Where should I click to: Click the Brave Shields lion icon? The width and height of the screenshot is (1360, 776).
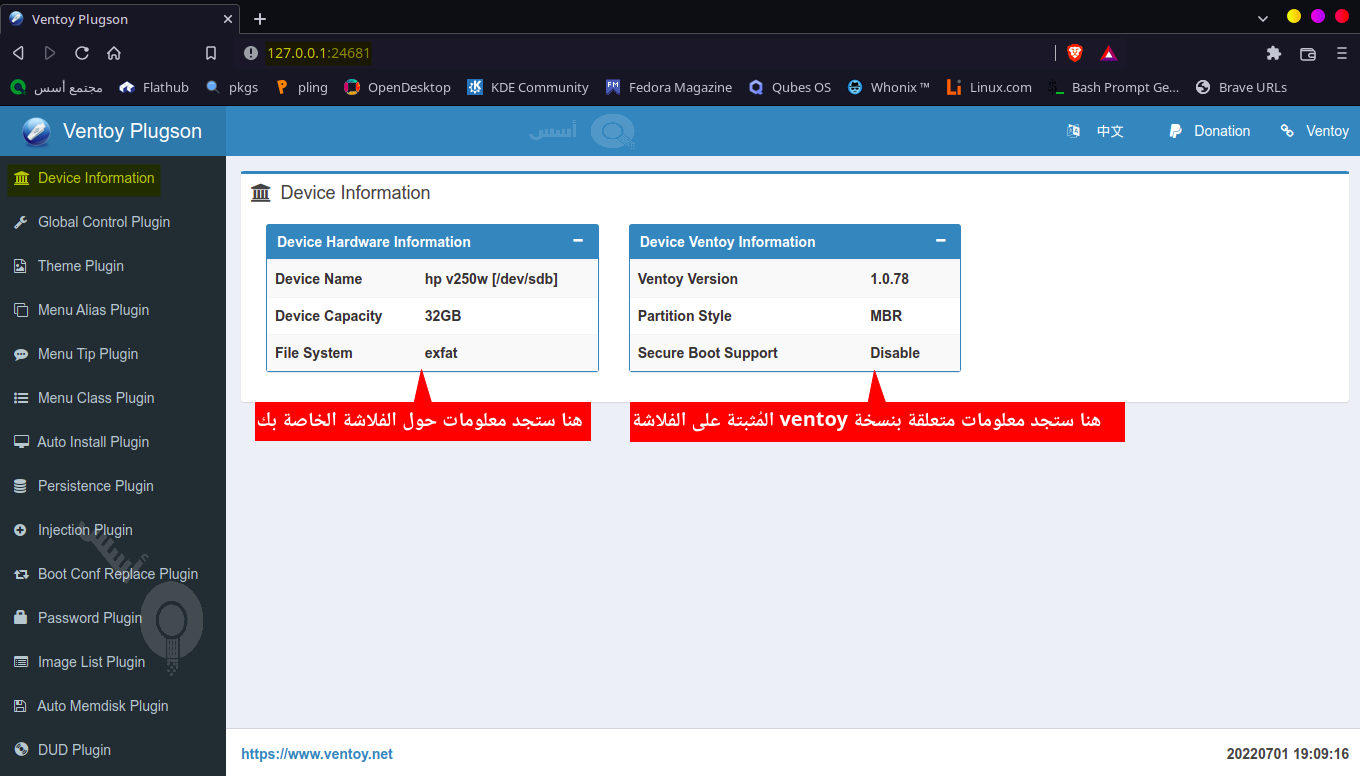(1075, 53)
